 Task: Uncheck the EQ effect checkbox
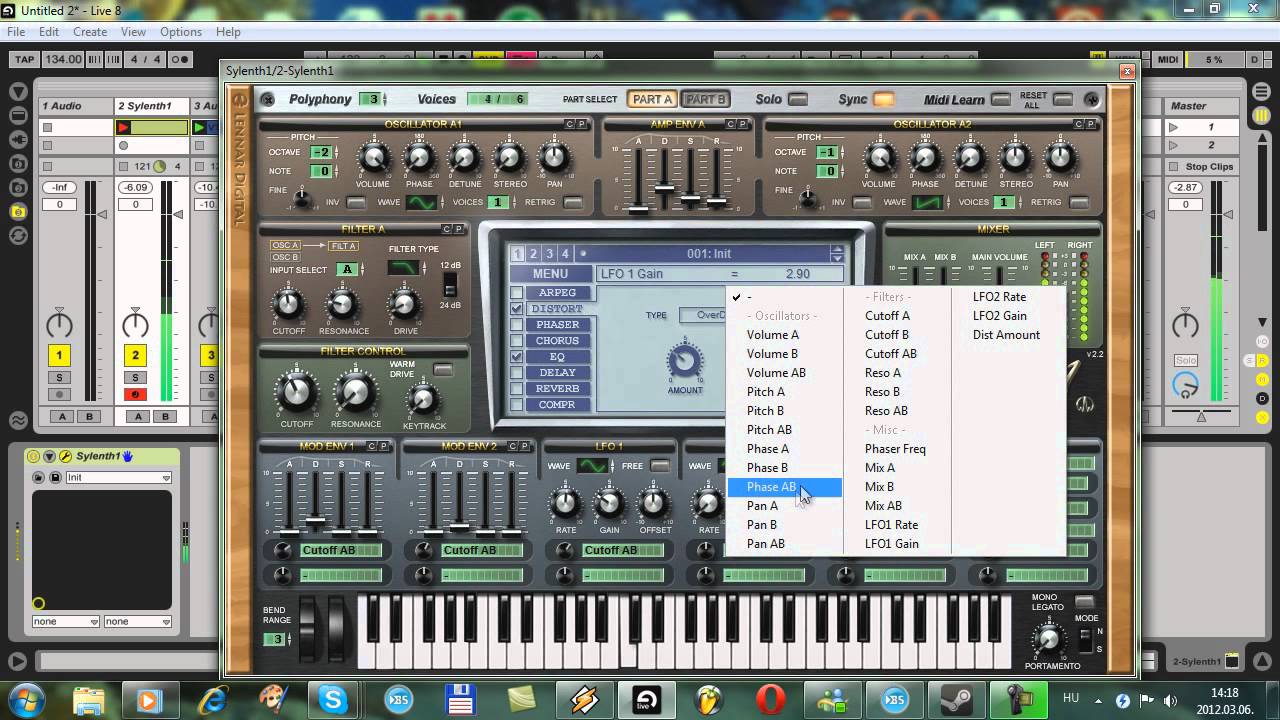click(516, 357)
